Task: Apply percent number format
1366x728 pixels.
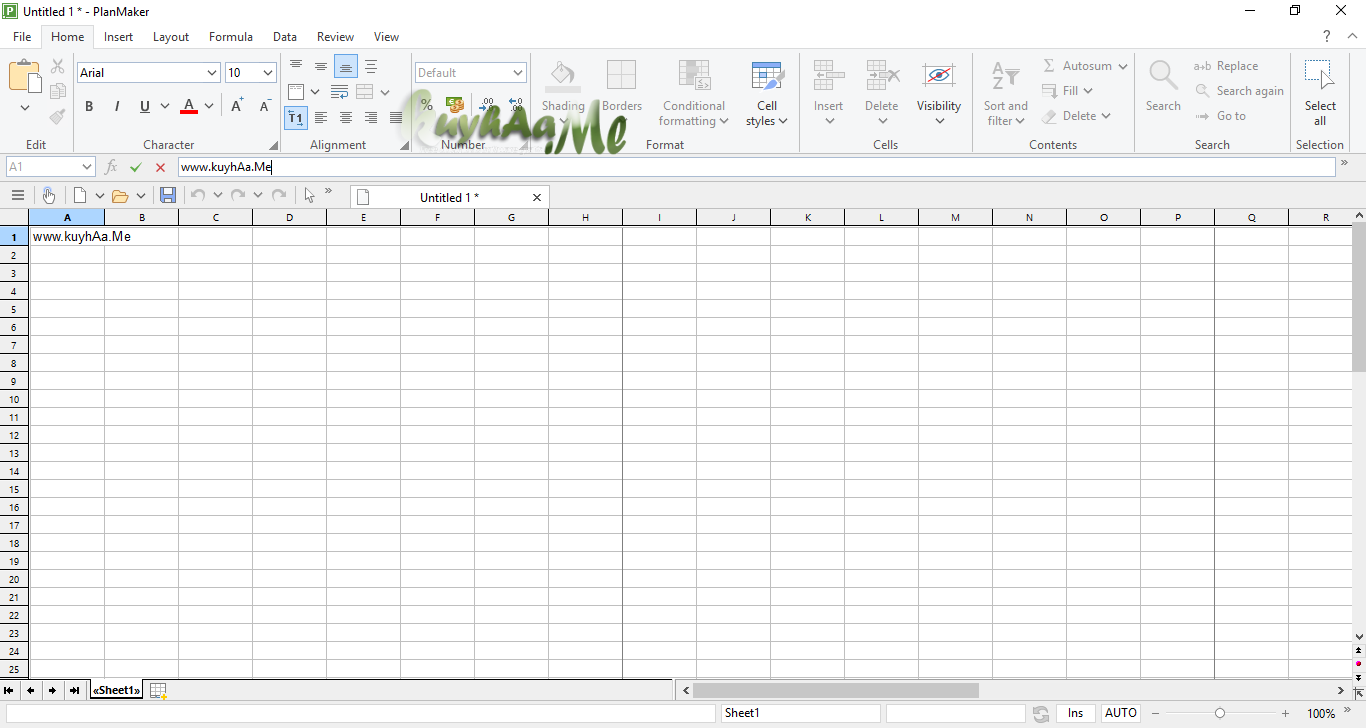Action: pyautogui.click(x=427, y=104)
